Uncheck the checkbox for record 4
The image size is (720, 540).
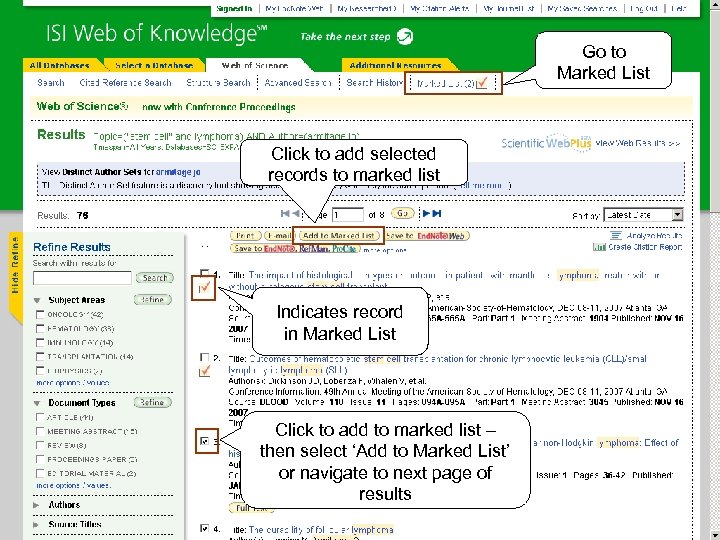click(205, 529)
